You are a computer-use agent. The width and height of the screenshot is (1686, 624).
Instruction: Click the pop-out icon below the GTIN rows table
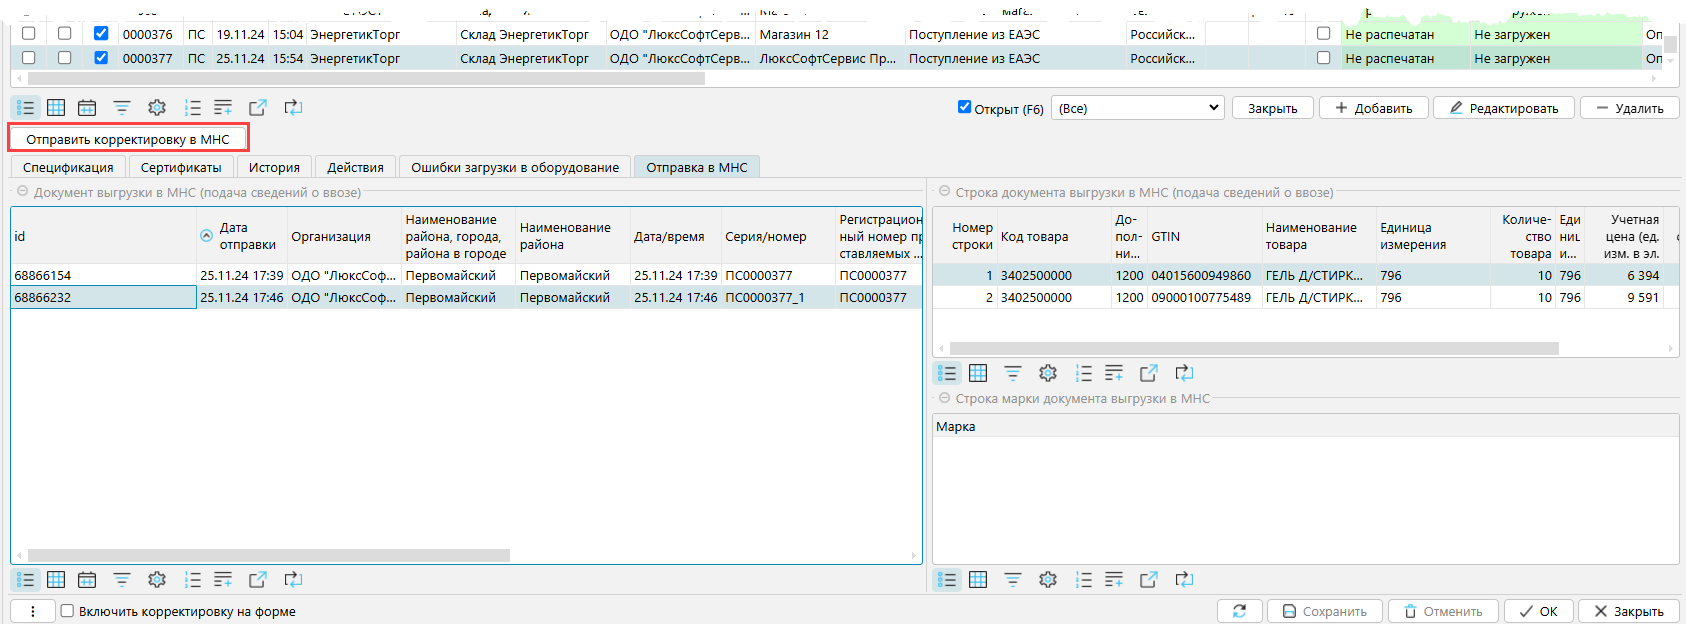(x=1149, y=373)
